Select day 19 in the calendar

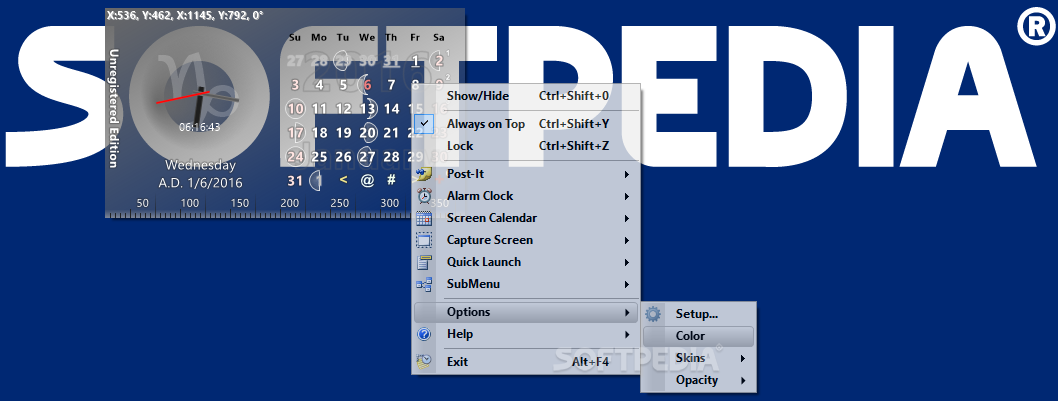(x=343, y=133)
